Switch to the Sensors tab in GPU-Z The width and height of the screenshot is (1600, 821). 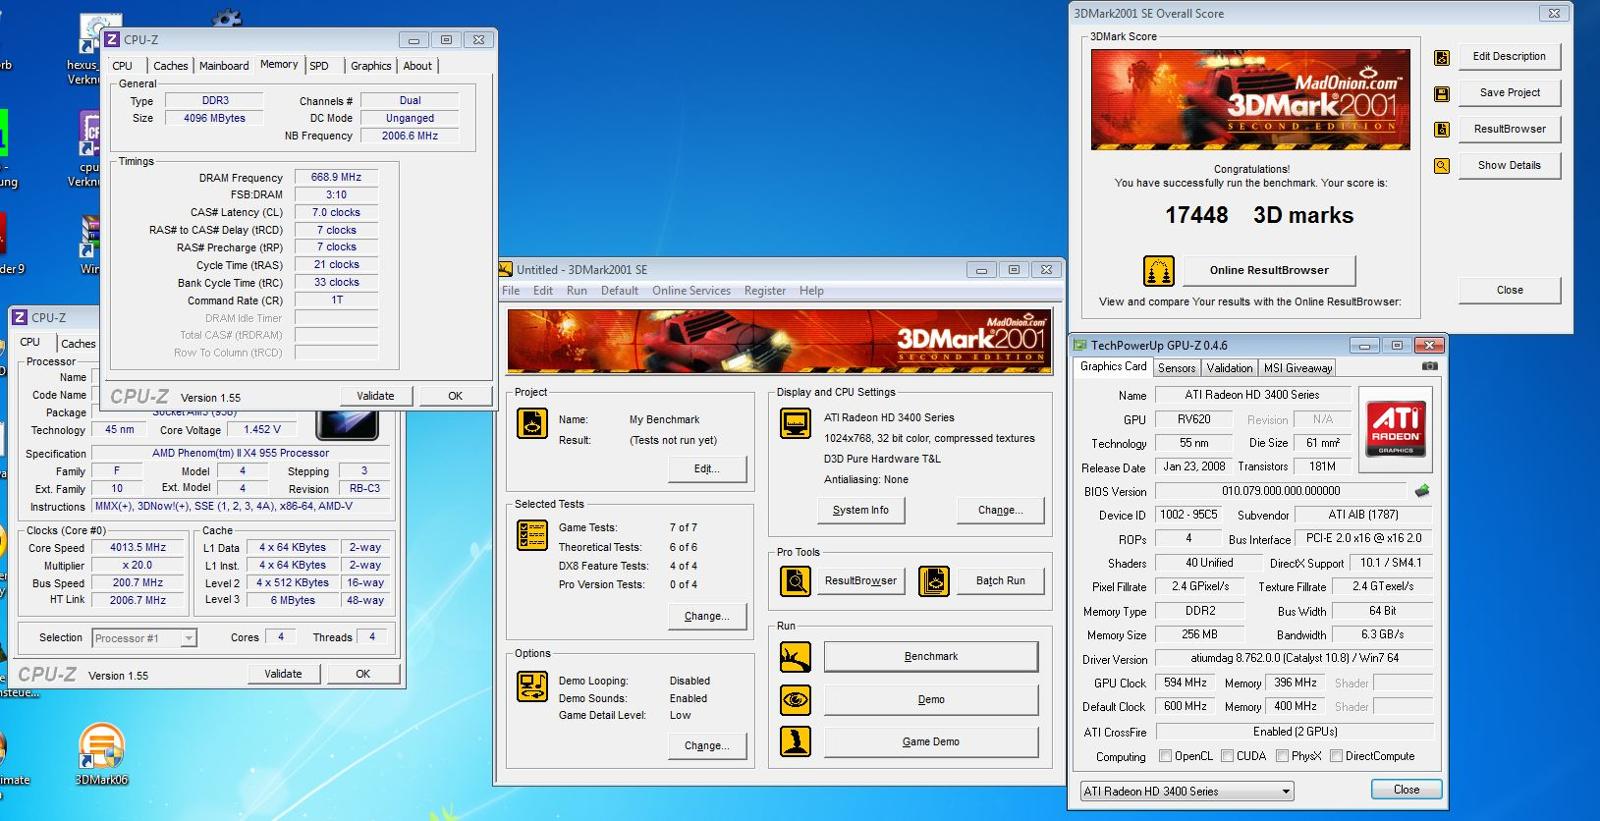1177,368
